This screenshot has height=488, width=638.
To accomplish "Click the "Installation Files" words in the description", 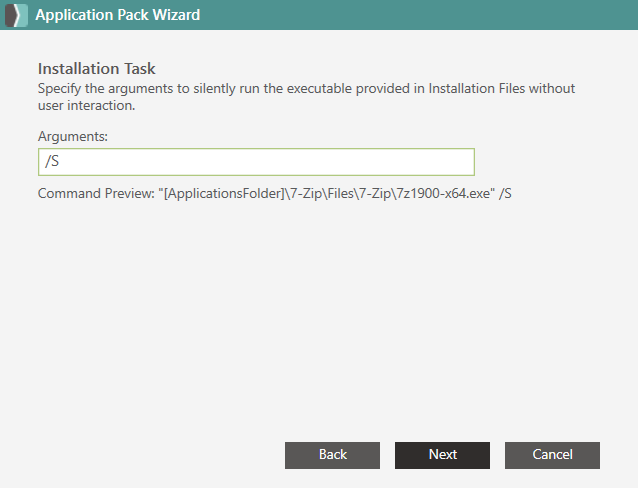I will [x=477, y=88].
